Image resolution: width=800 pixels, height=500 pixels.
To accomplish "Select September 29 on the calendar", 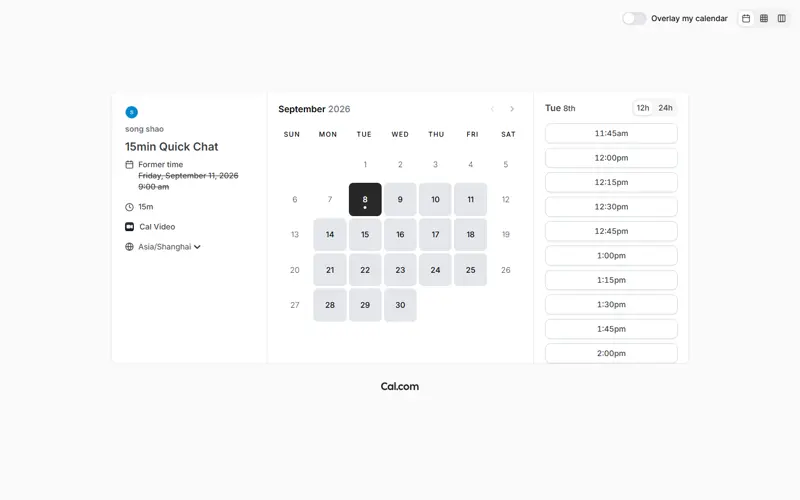I will click(365, 305).
